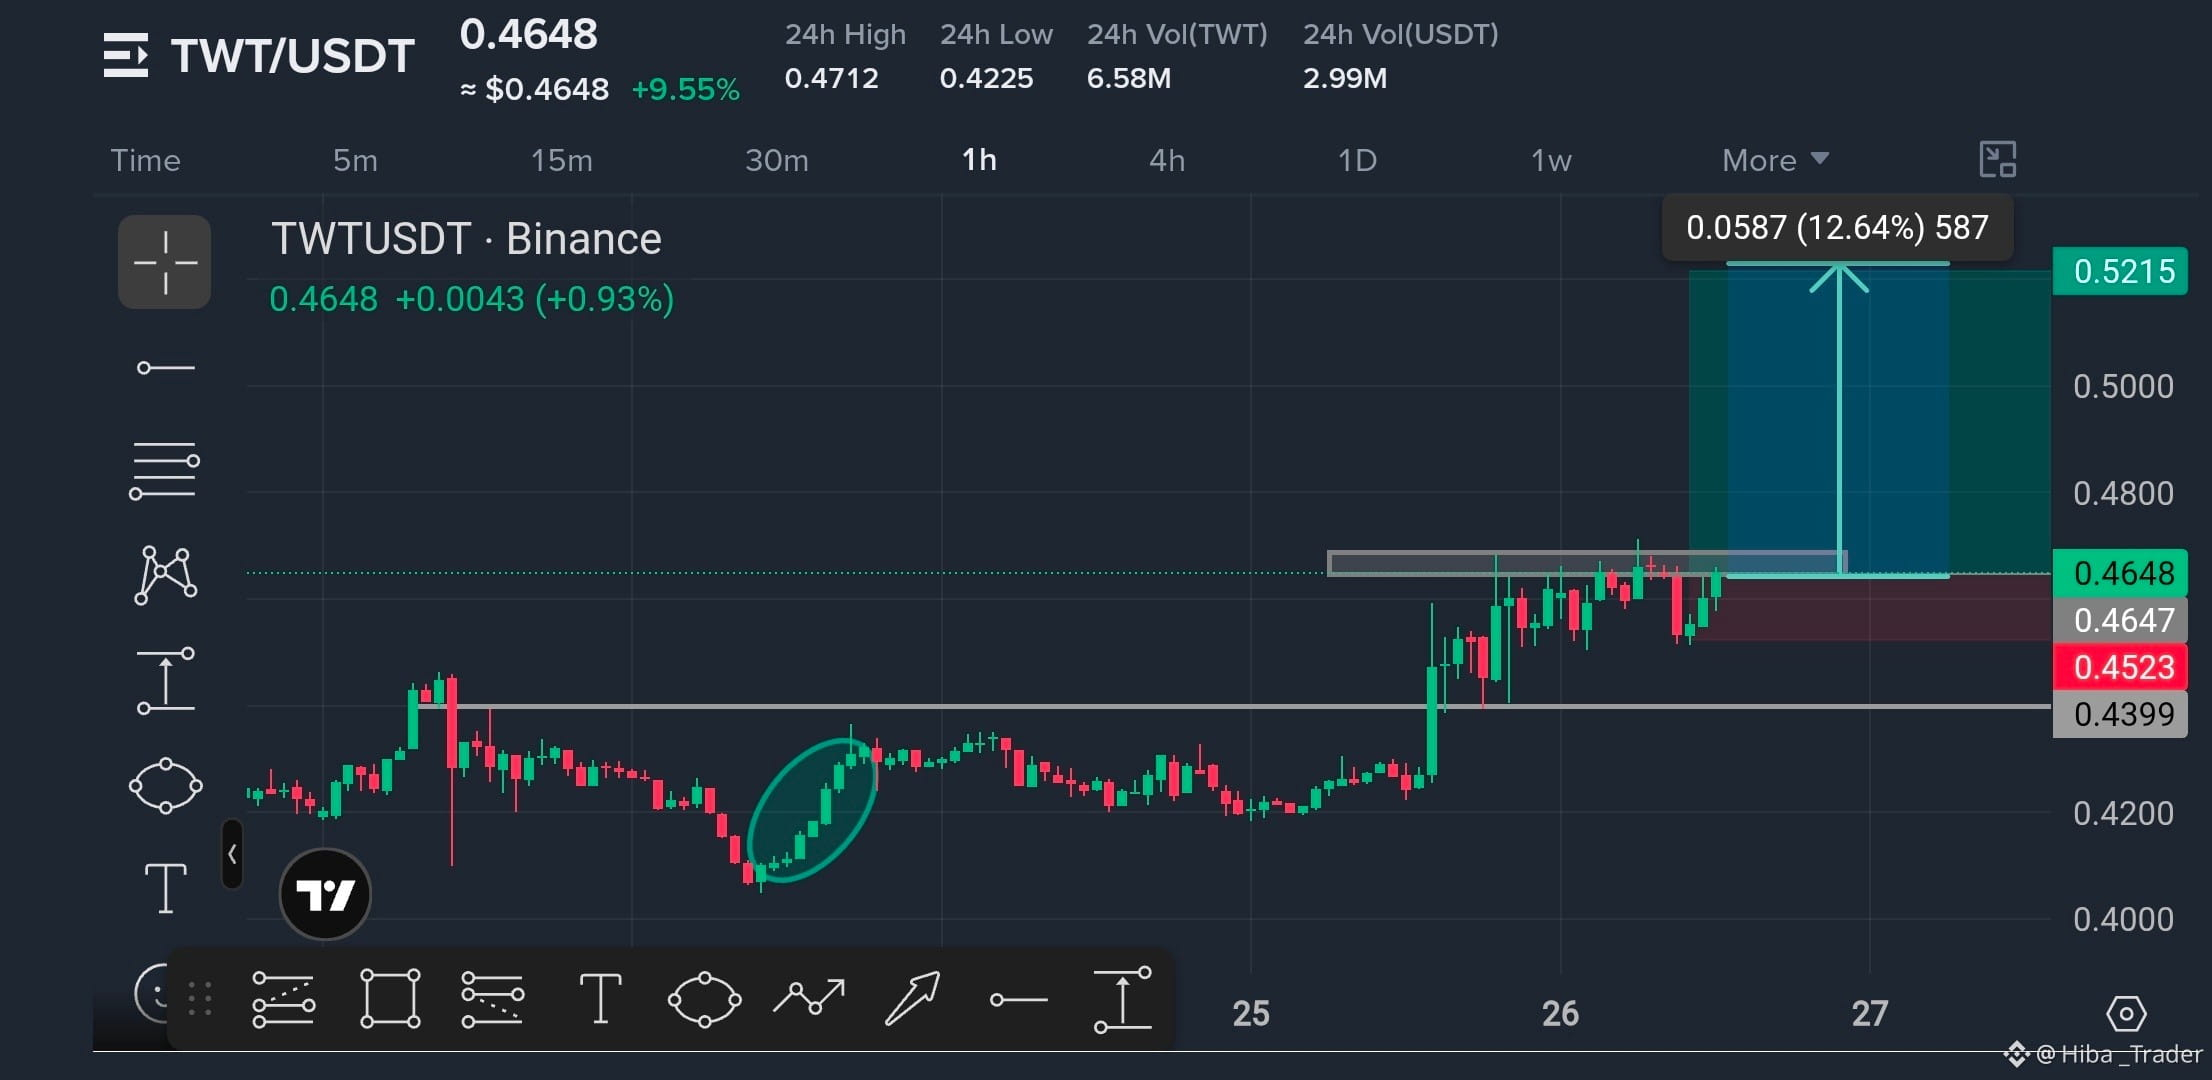2212x1080 pixels.
Task: Select the Fibonacci retracement tool in sidebar
Action: point(165,470)
